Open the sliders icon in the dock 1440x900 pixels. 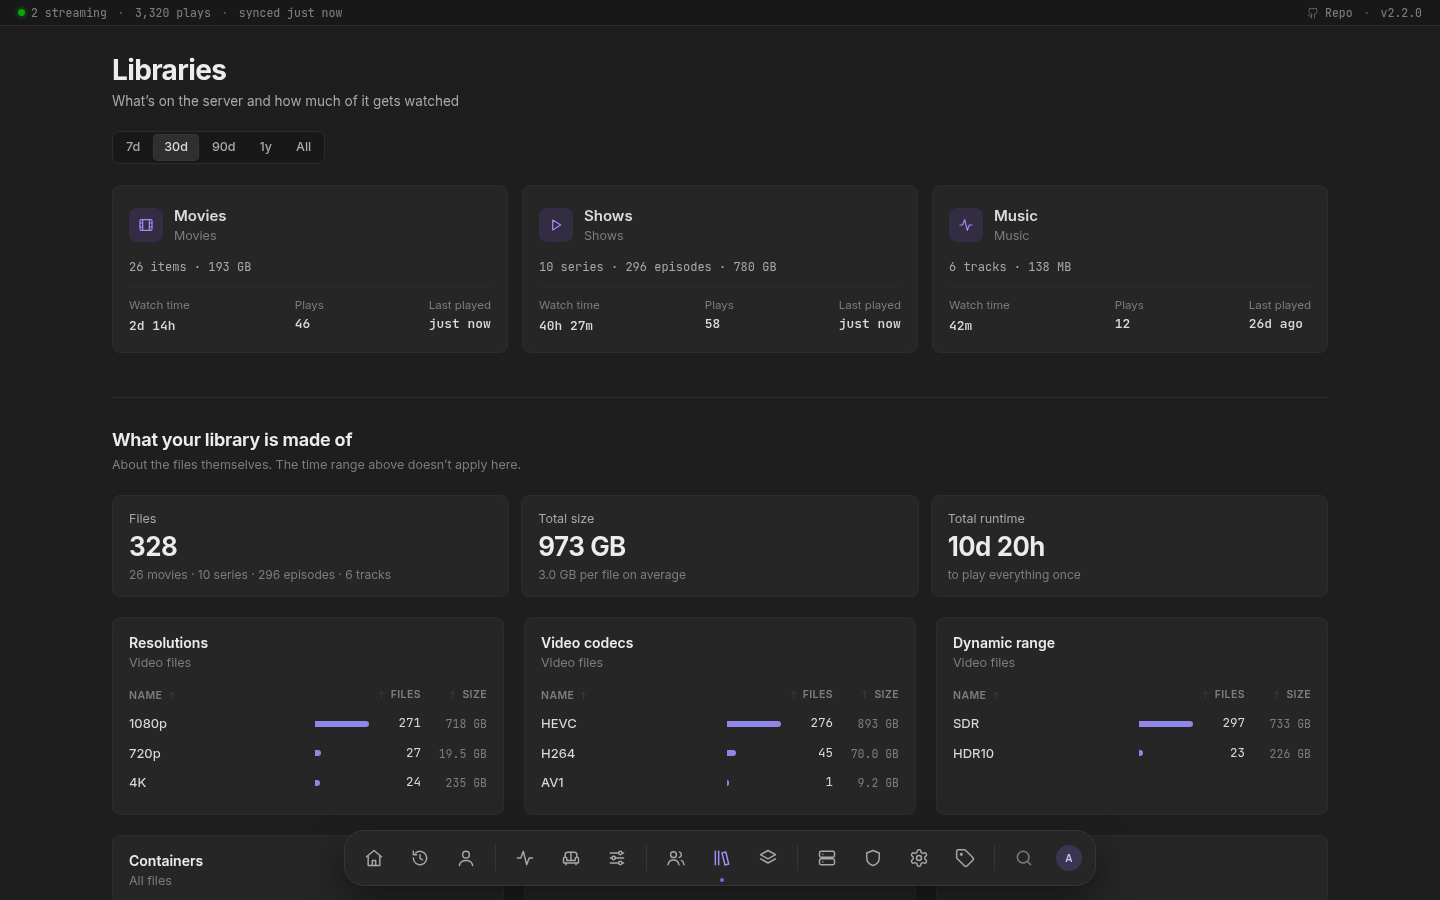pos(617,858)
